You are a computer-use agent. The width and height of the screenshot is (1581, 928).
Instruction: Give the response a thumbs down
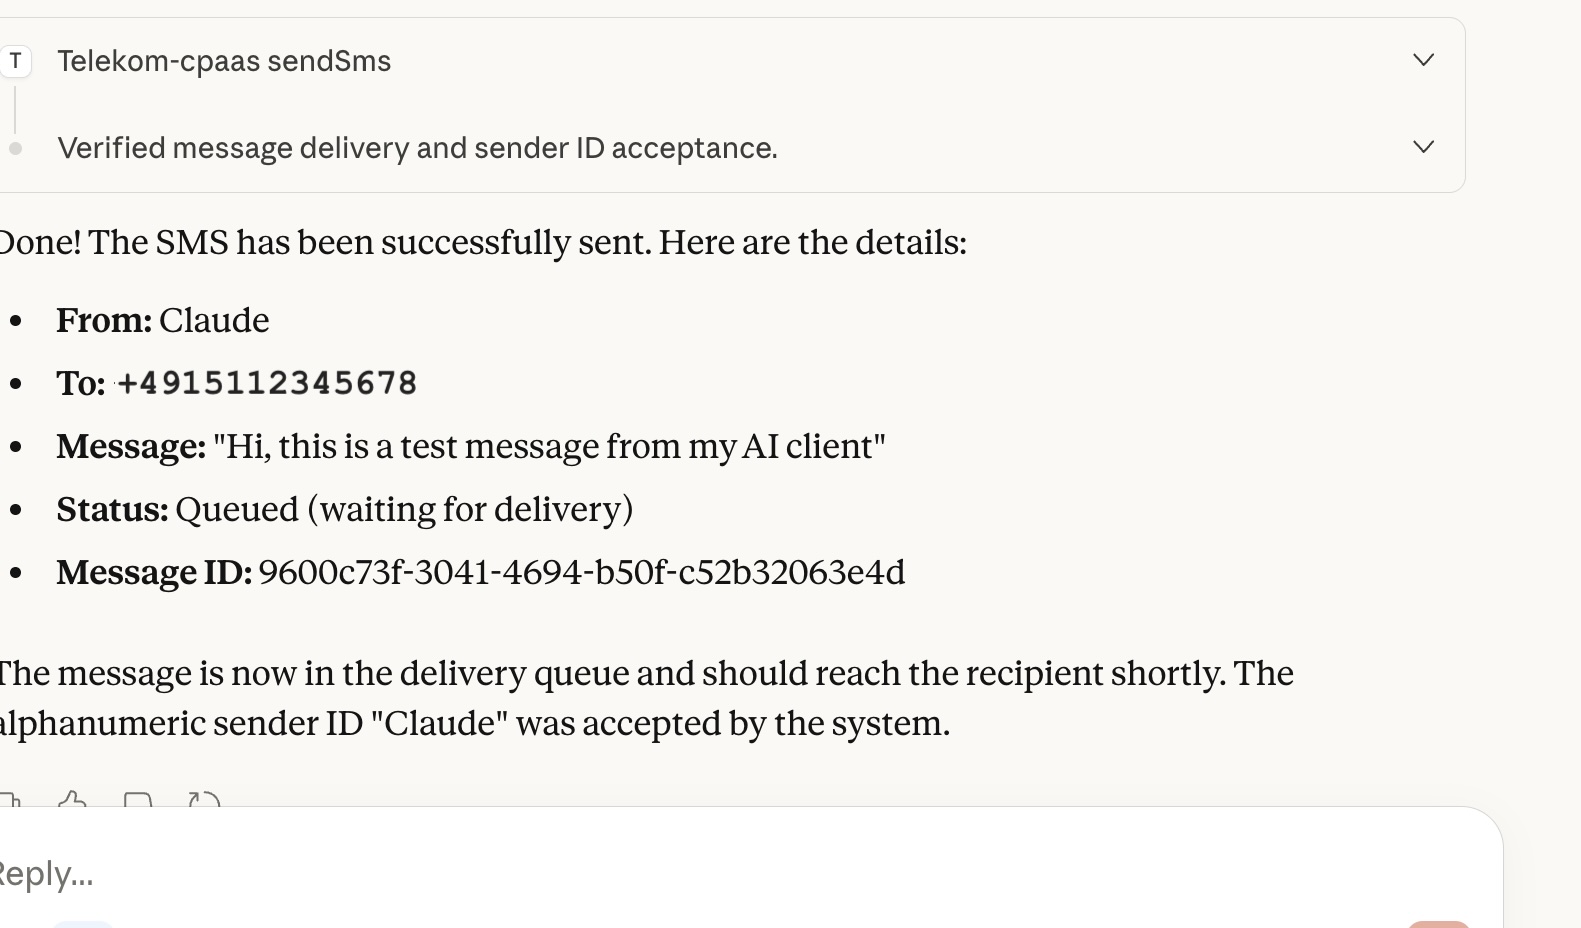(x=136, y=800)
